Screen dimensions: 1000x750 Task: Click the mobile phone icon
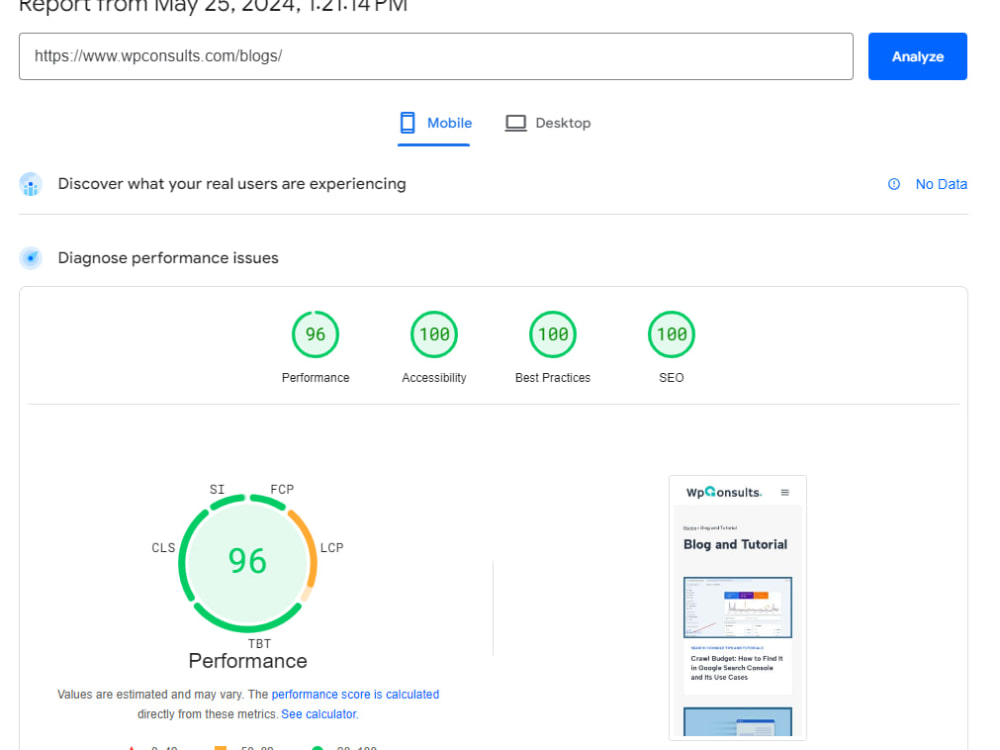pos(408,122)
